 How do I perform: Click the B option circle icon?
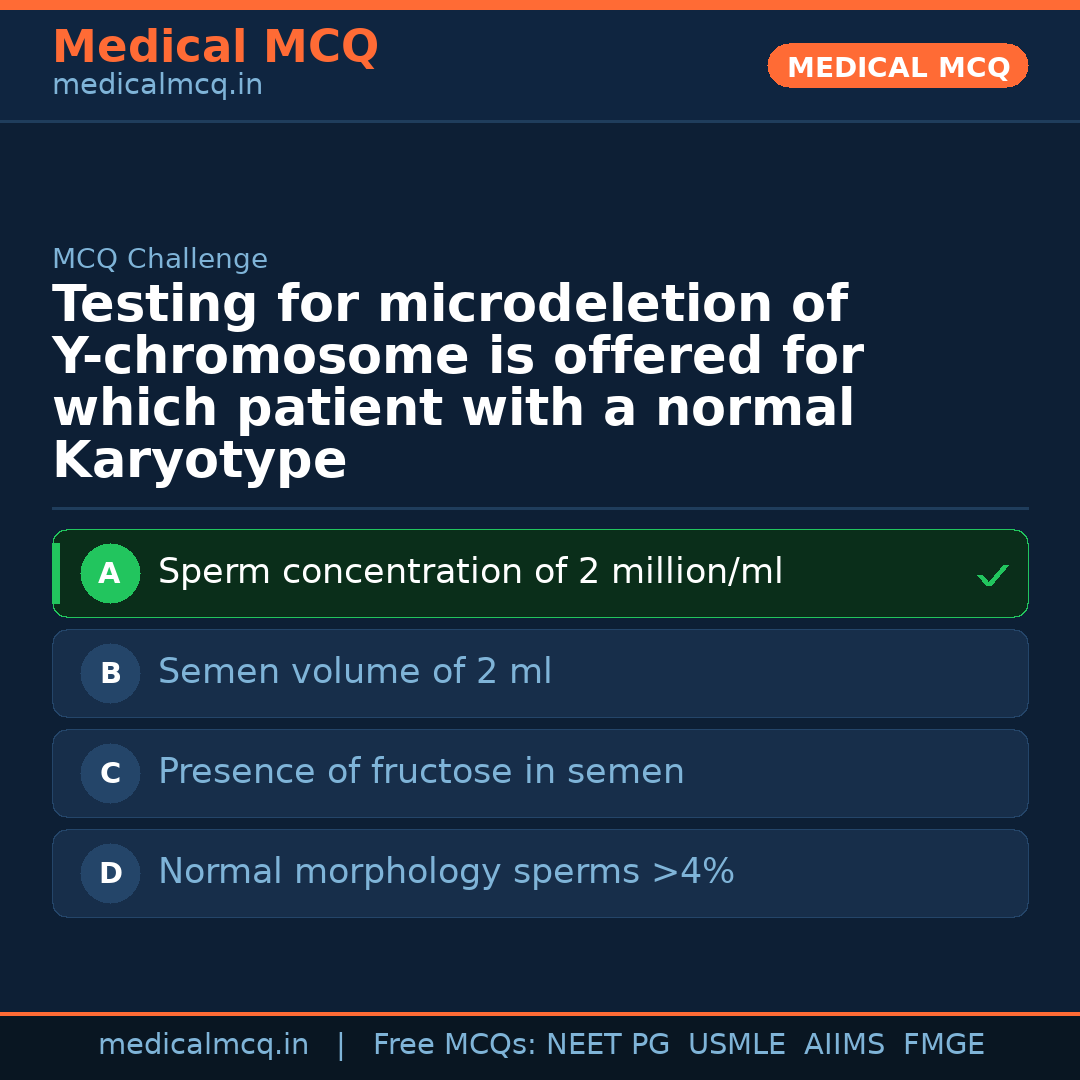[110, 674]
